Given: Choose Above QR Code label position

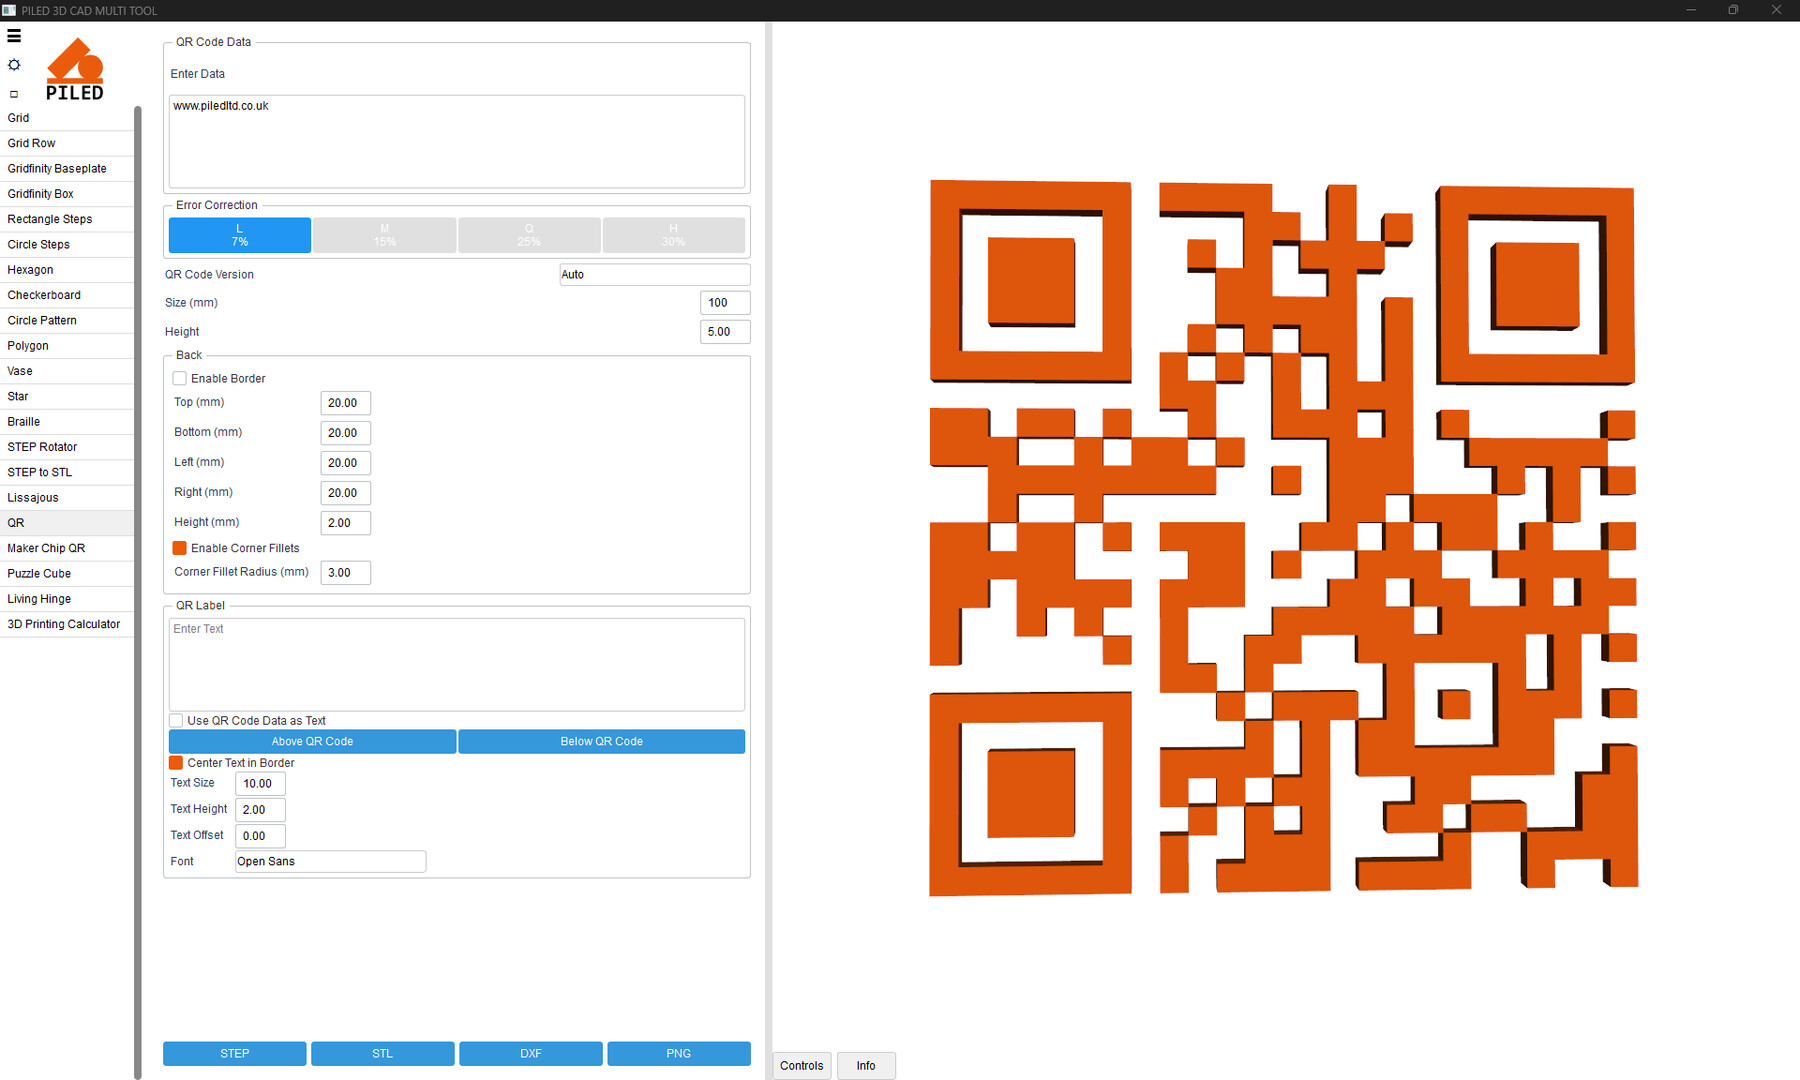Looking at the screenshot, I should coord(312,742).
